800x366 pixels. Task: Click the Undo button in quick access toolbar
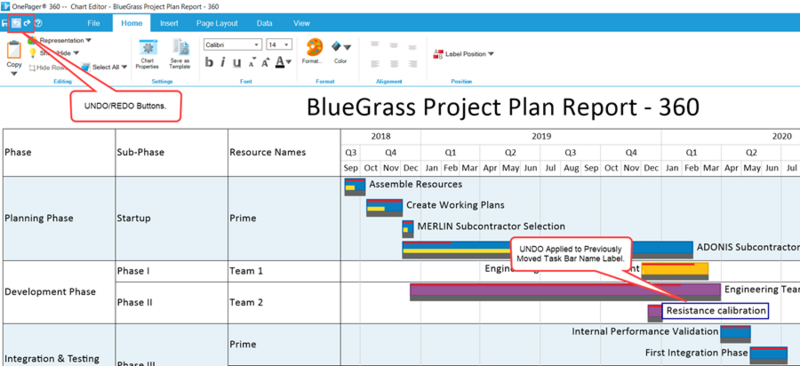(x=16, y=23)
